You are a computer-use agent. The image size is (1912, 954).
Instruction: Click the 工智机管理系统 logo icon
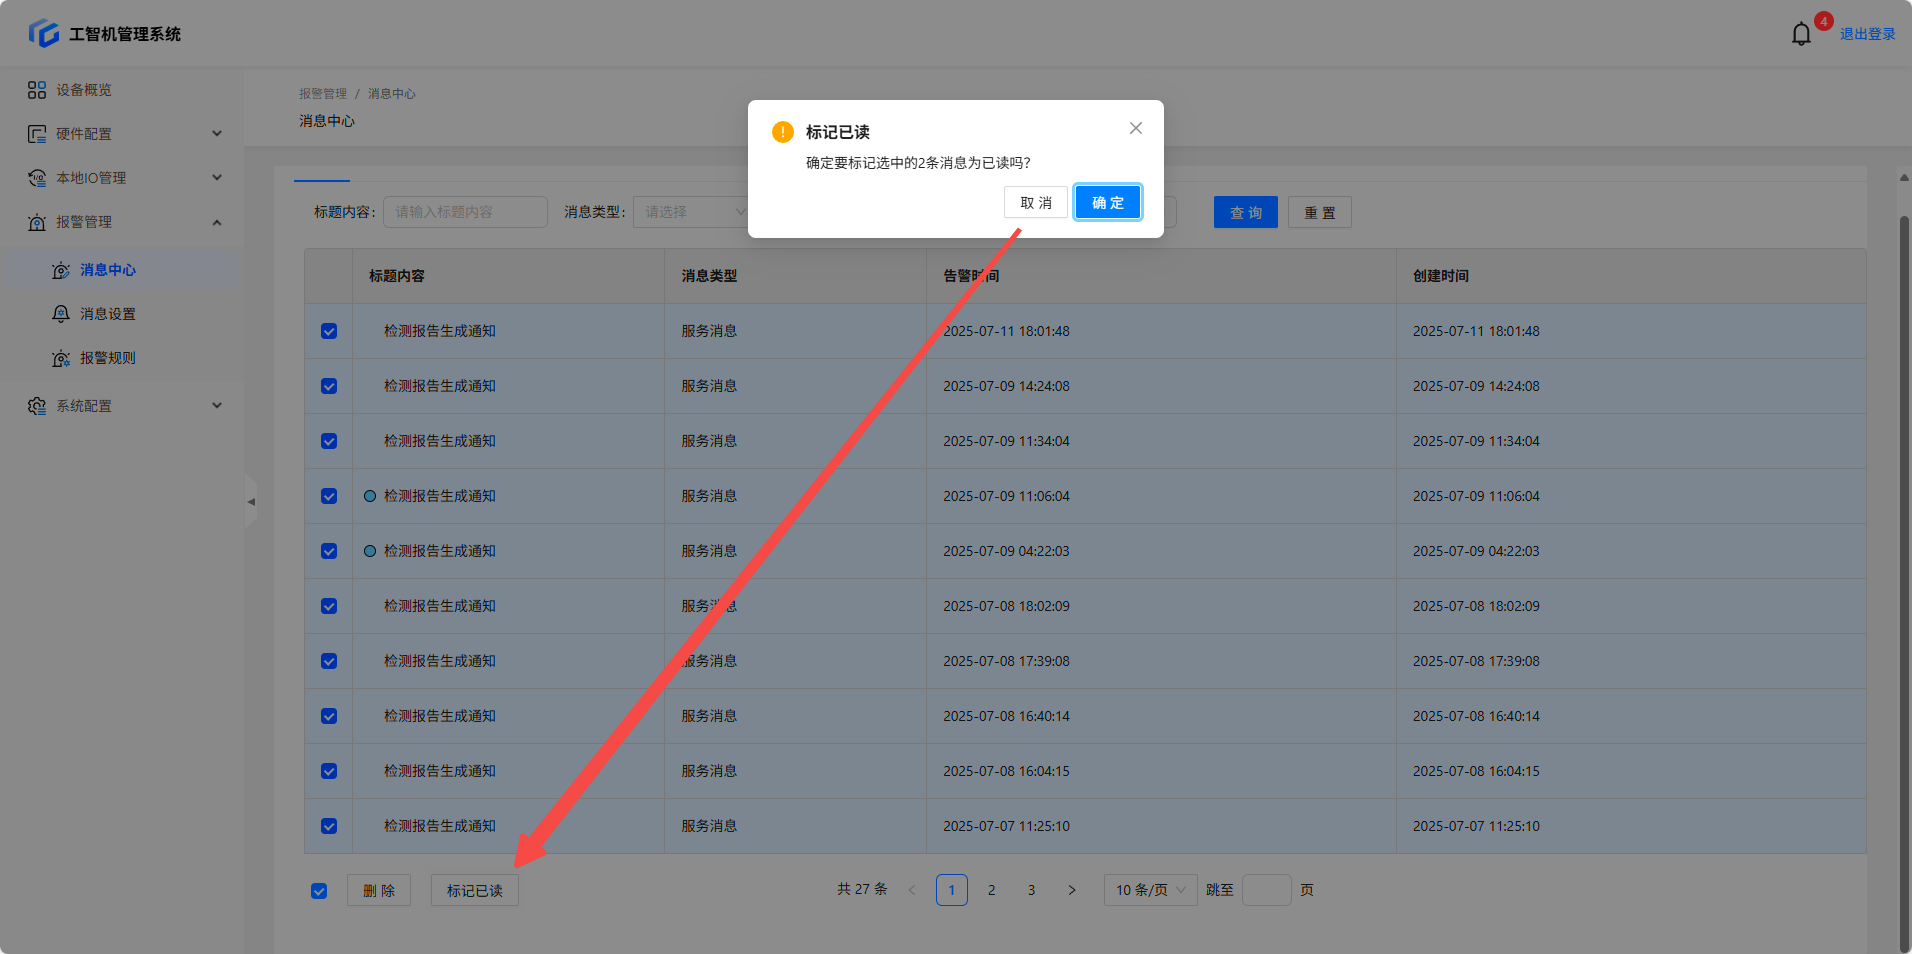[x=44, y=33]
